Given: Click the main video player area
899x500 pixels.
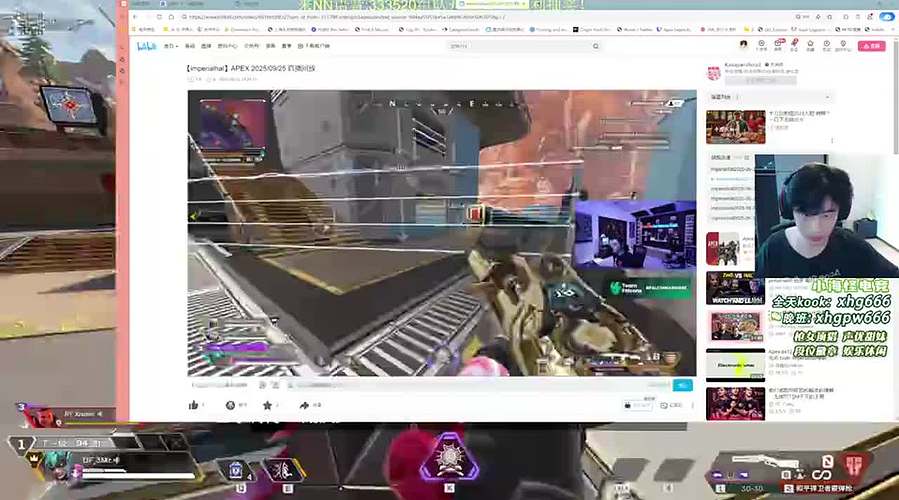Looking at the screenshot, I should click(442, 233).
